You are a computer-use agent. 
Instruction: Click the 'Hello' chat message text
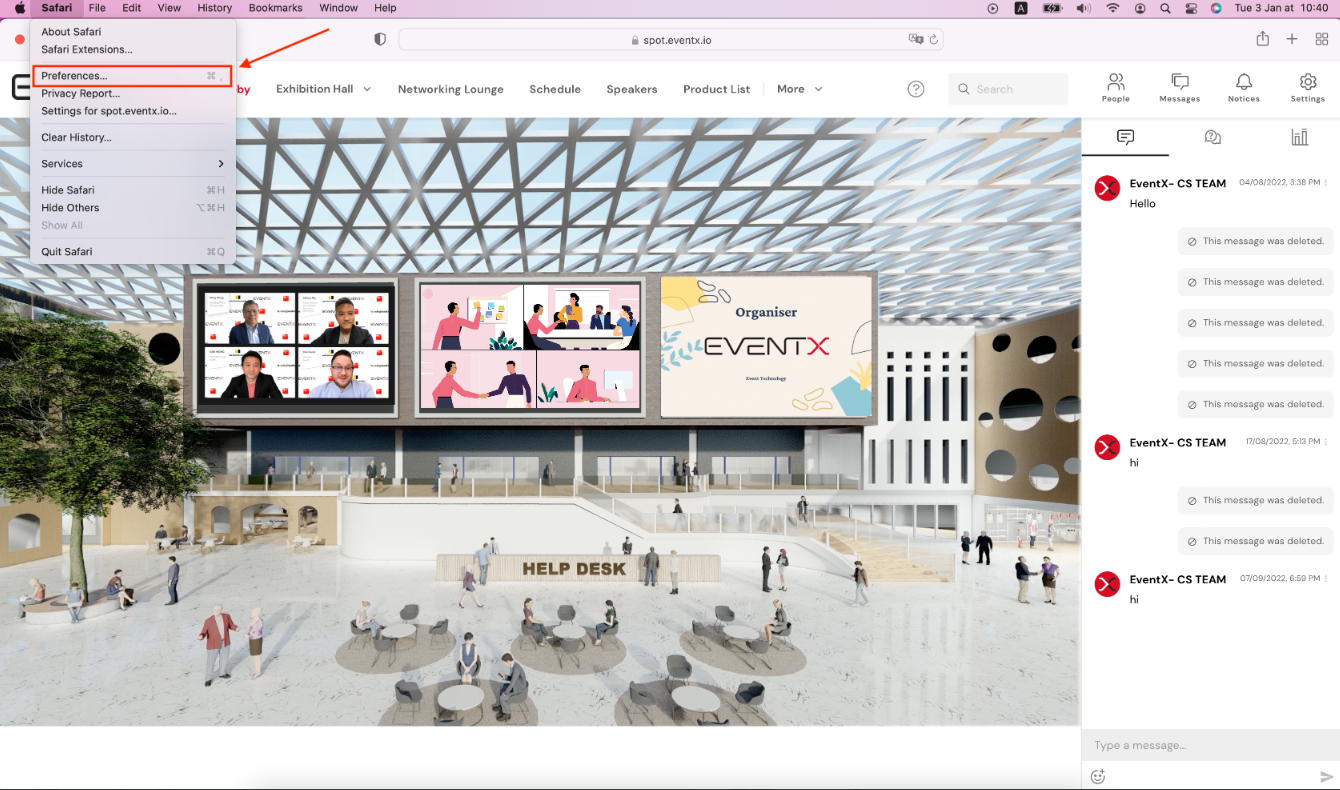click(1143, 203)
